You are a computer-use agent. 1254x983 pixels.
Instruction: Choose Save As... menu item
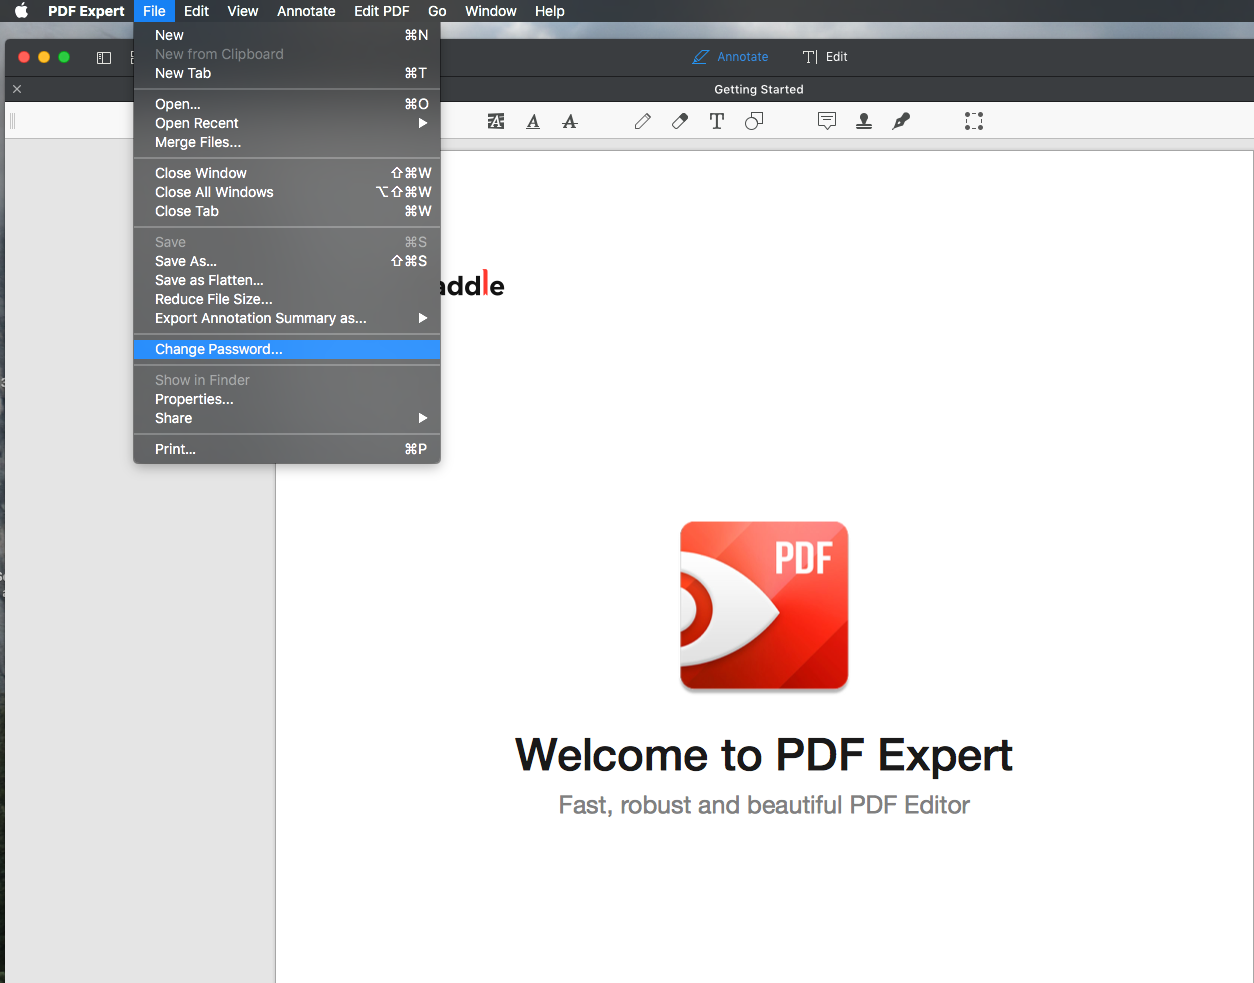(287, 261)
